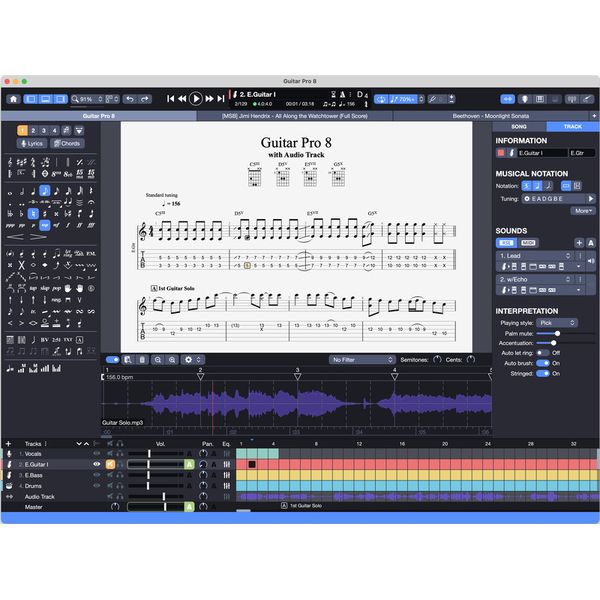
Task: Start playback with the Play button
Action: 196,99
